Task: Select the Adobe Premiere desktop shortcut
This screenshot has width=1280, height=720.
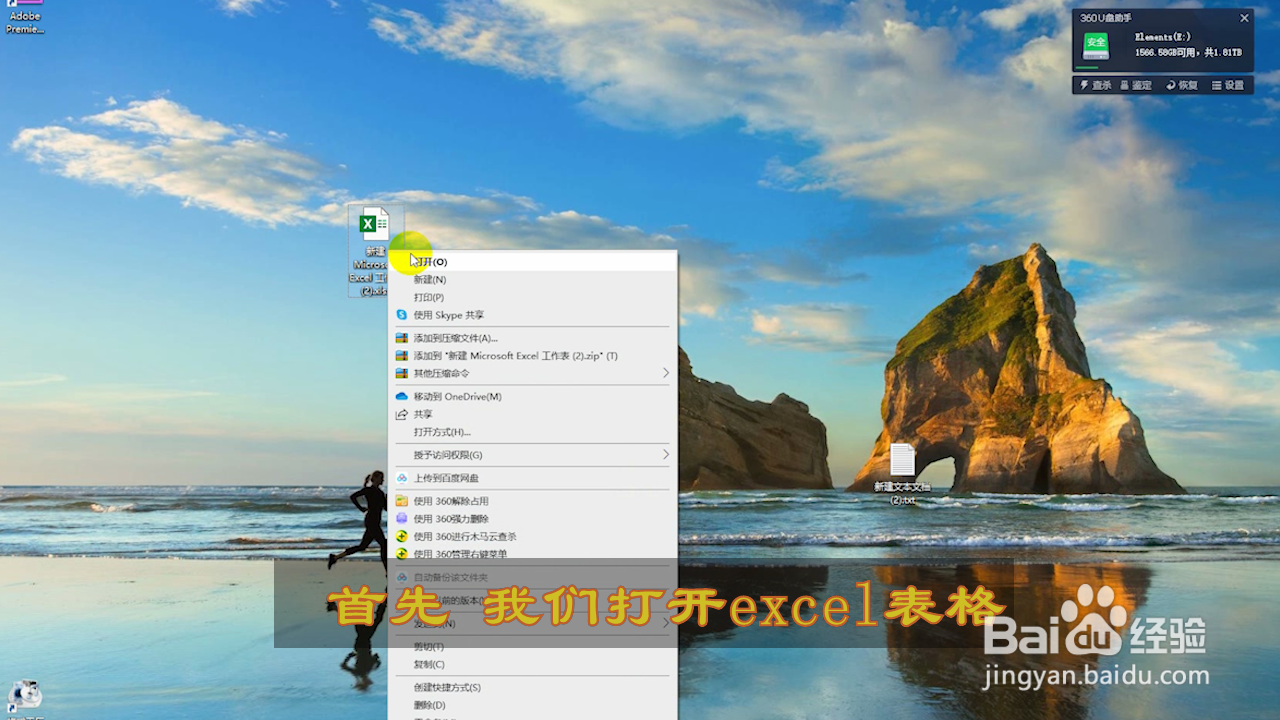Action: 24,17
